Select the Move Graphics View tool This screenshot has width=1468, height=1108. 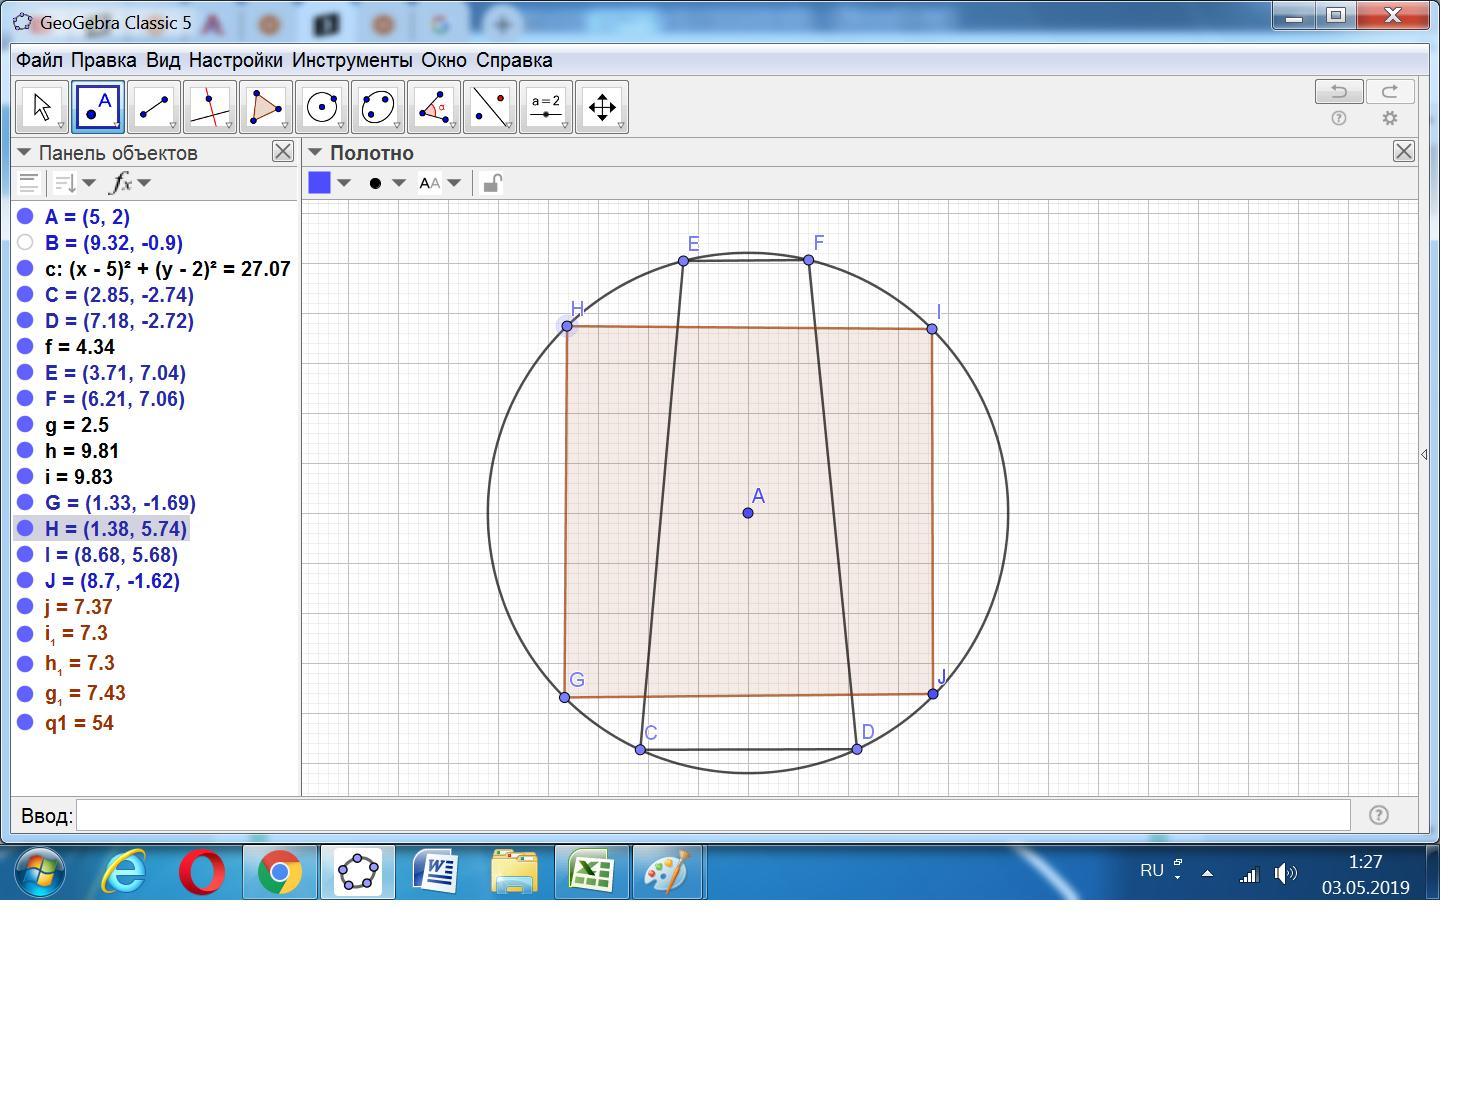coord(602,107)
